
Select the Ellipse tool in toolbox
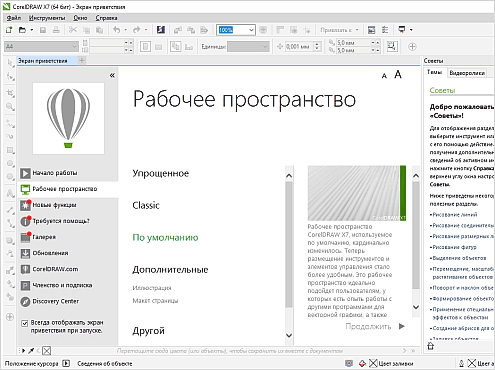10,163
